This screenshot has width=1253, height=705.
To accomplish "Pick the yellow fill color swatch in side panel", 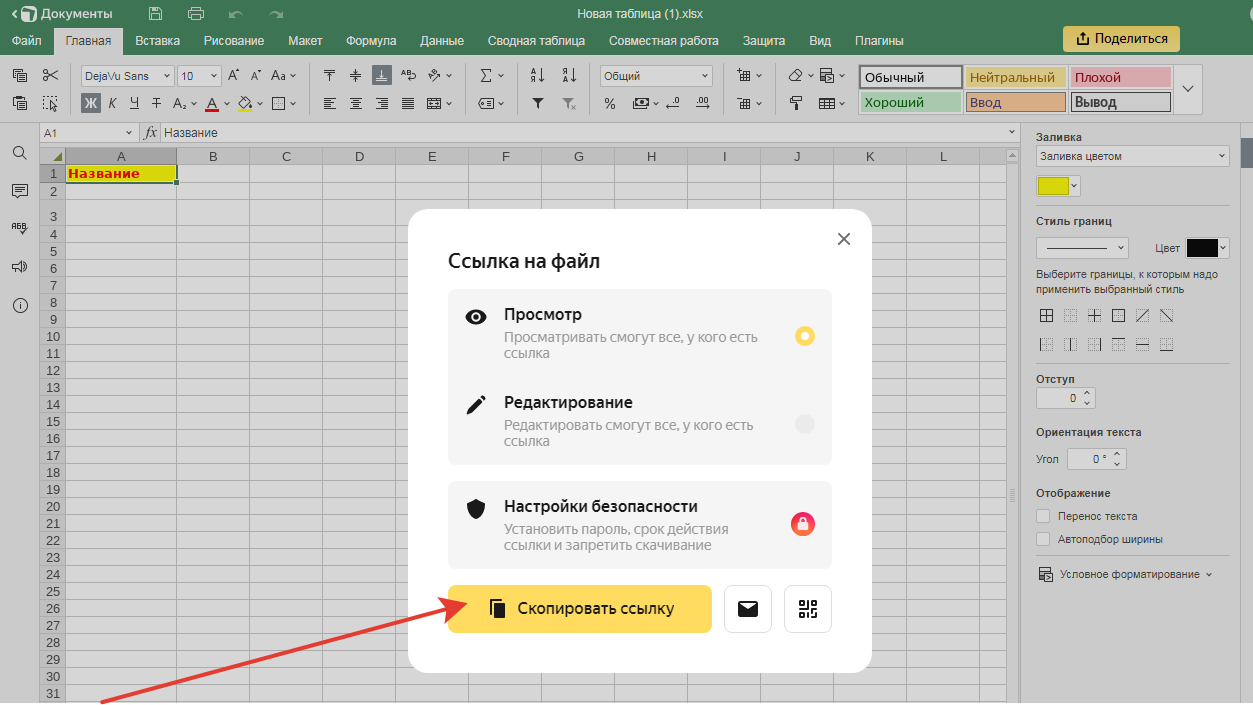I will 1053,186.
